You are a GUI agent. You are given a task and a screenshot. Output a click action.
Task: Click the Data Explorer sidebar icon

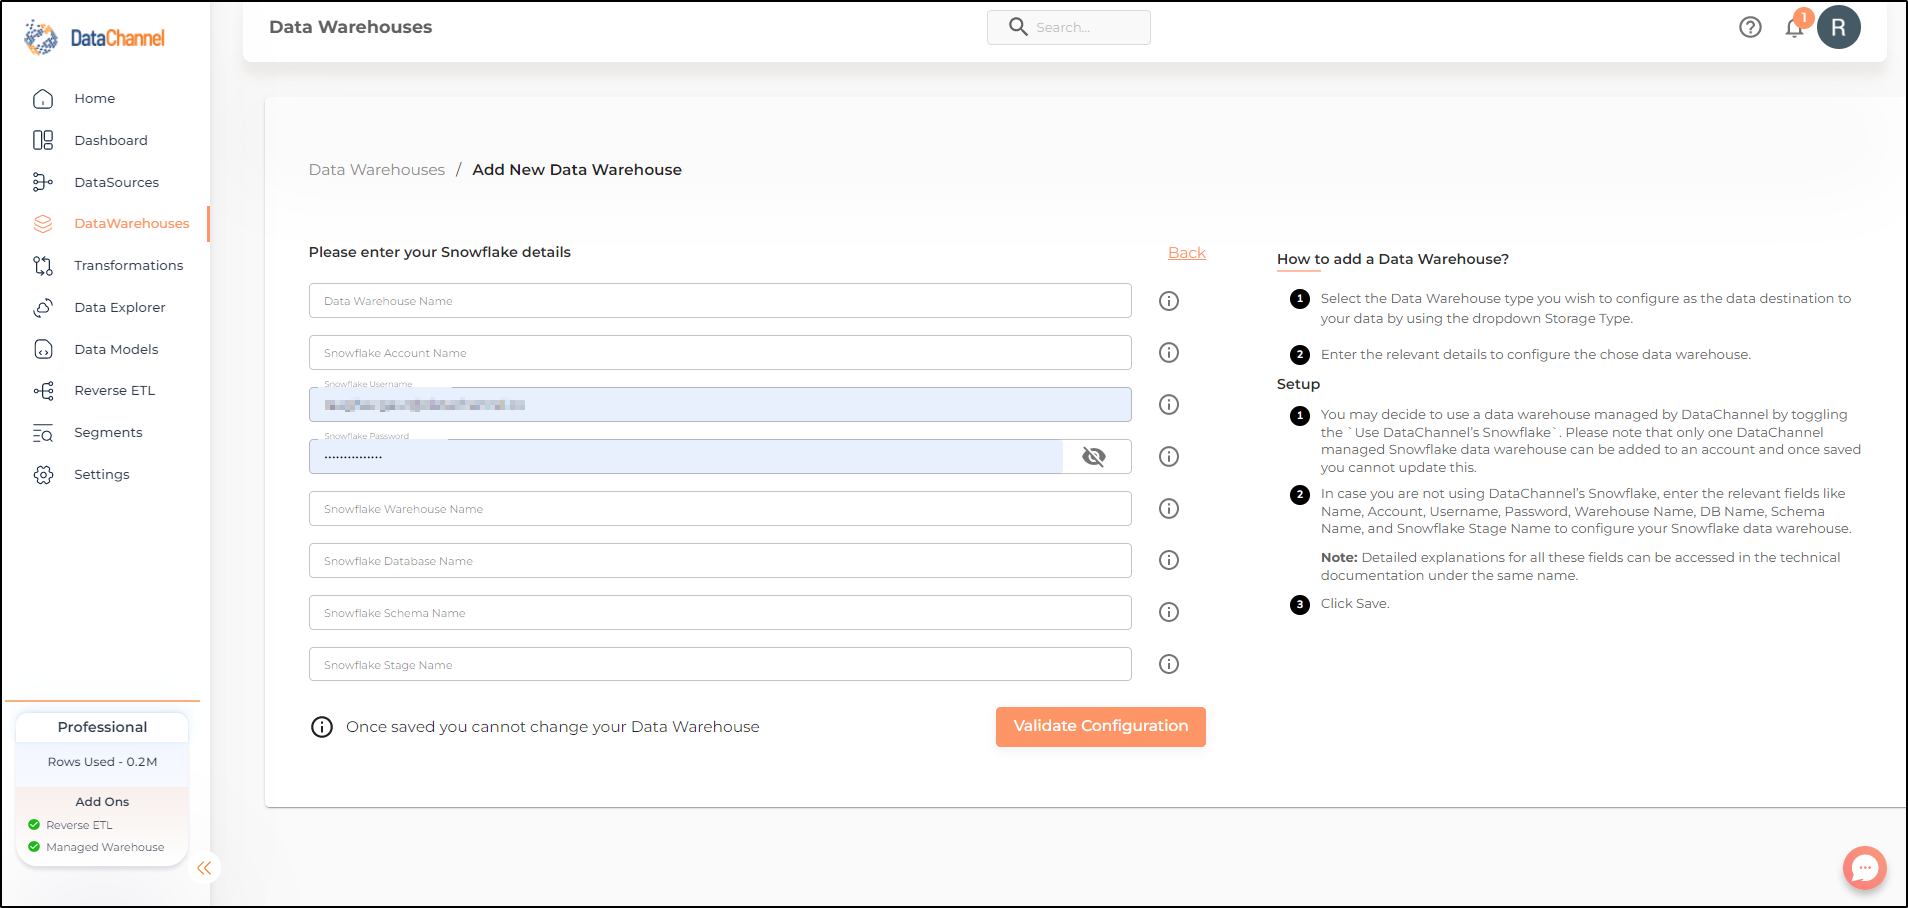43,308
